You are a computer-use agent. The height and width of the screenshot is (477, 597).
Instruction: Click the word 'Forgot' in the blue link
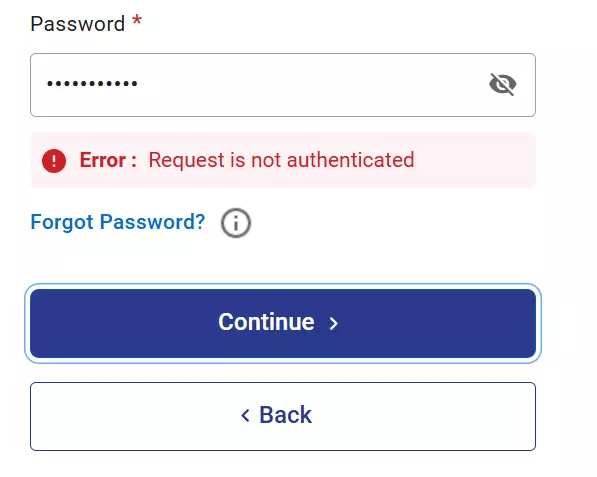62,222
